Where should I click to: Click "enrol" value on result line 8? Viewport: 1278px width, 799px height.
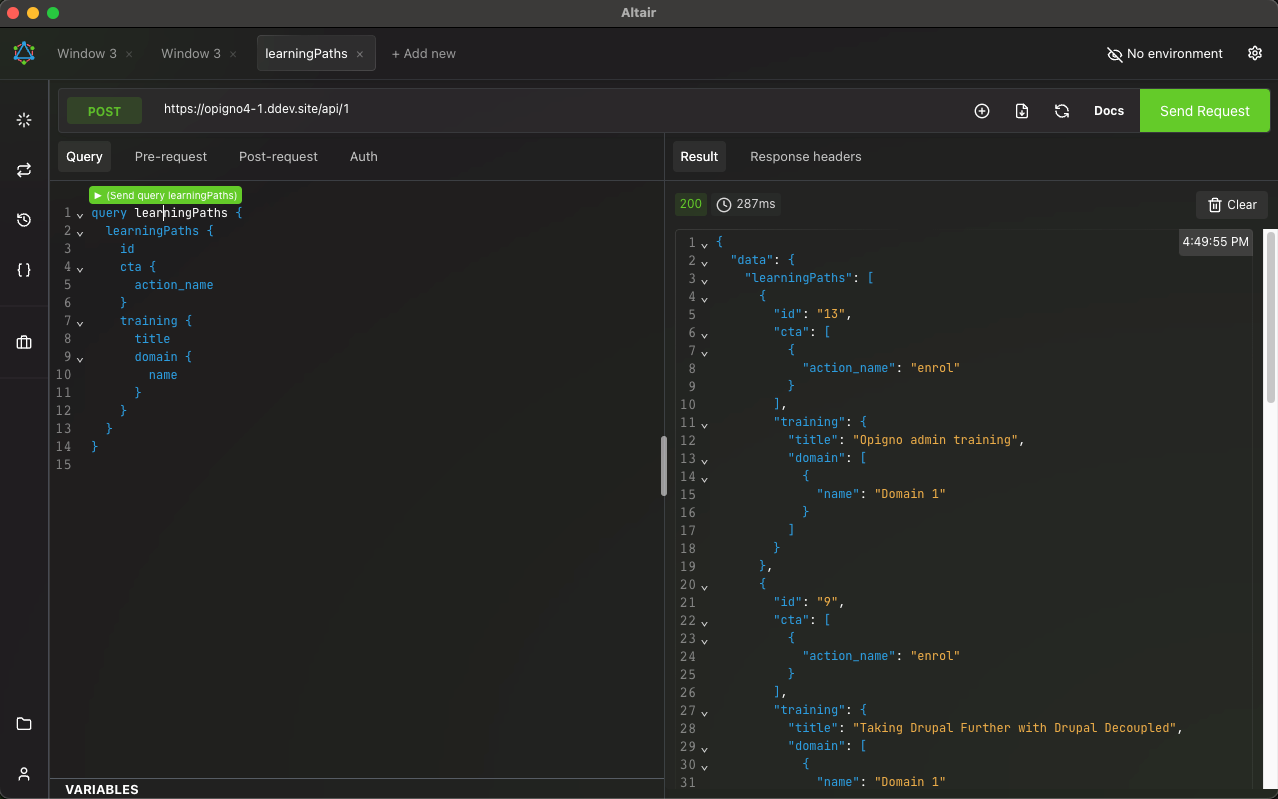click(935, 368)
